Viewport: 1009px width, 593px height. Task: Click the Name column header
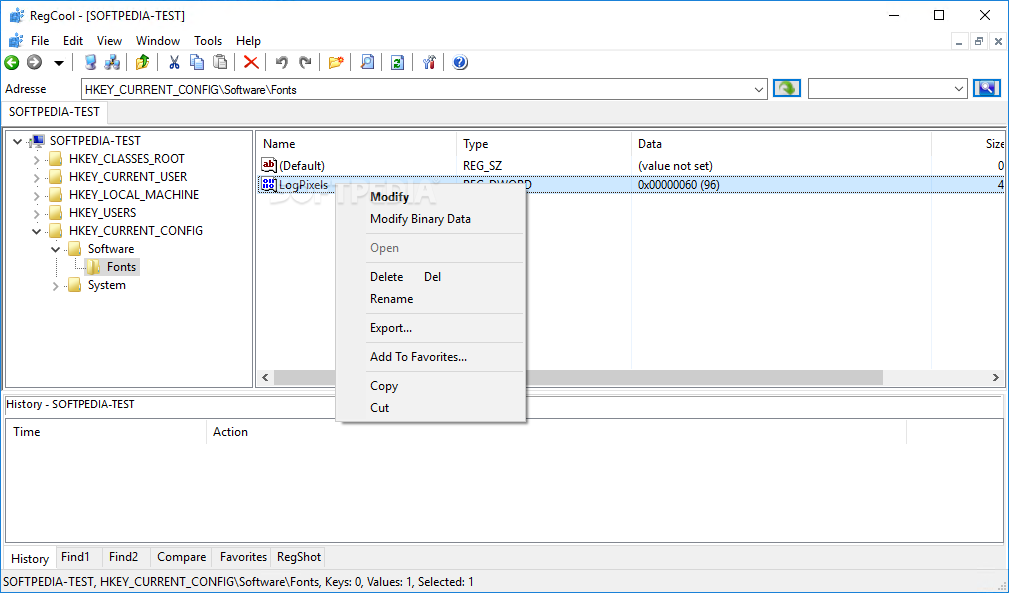[x=356, y=144]
